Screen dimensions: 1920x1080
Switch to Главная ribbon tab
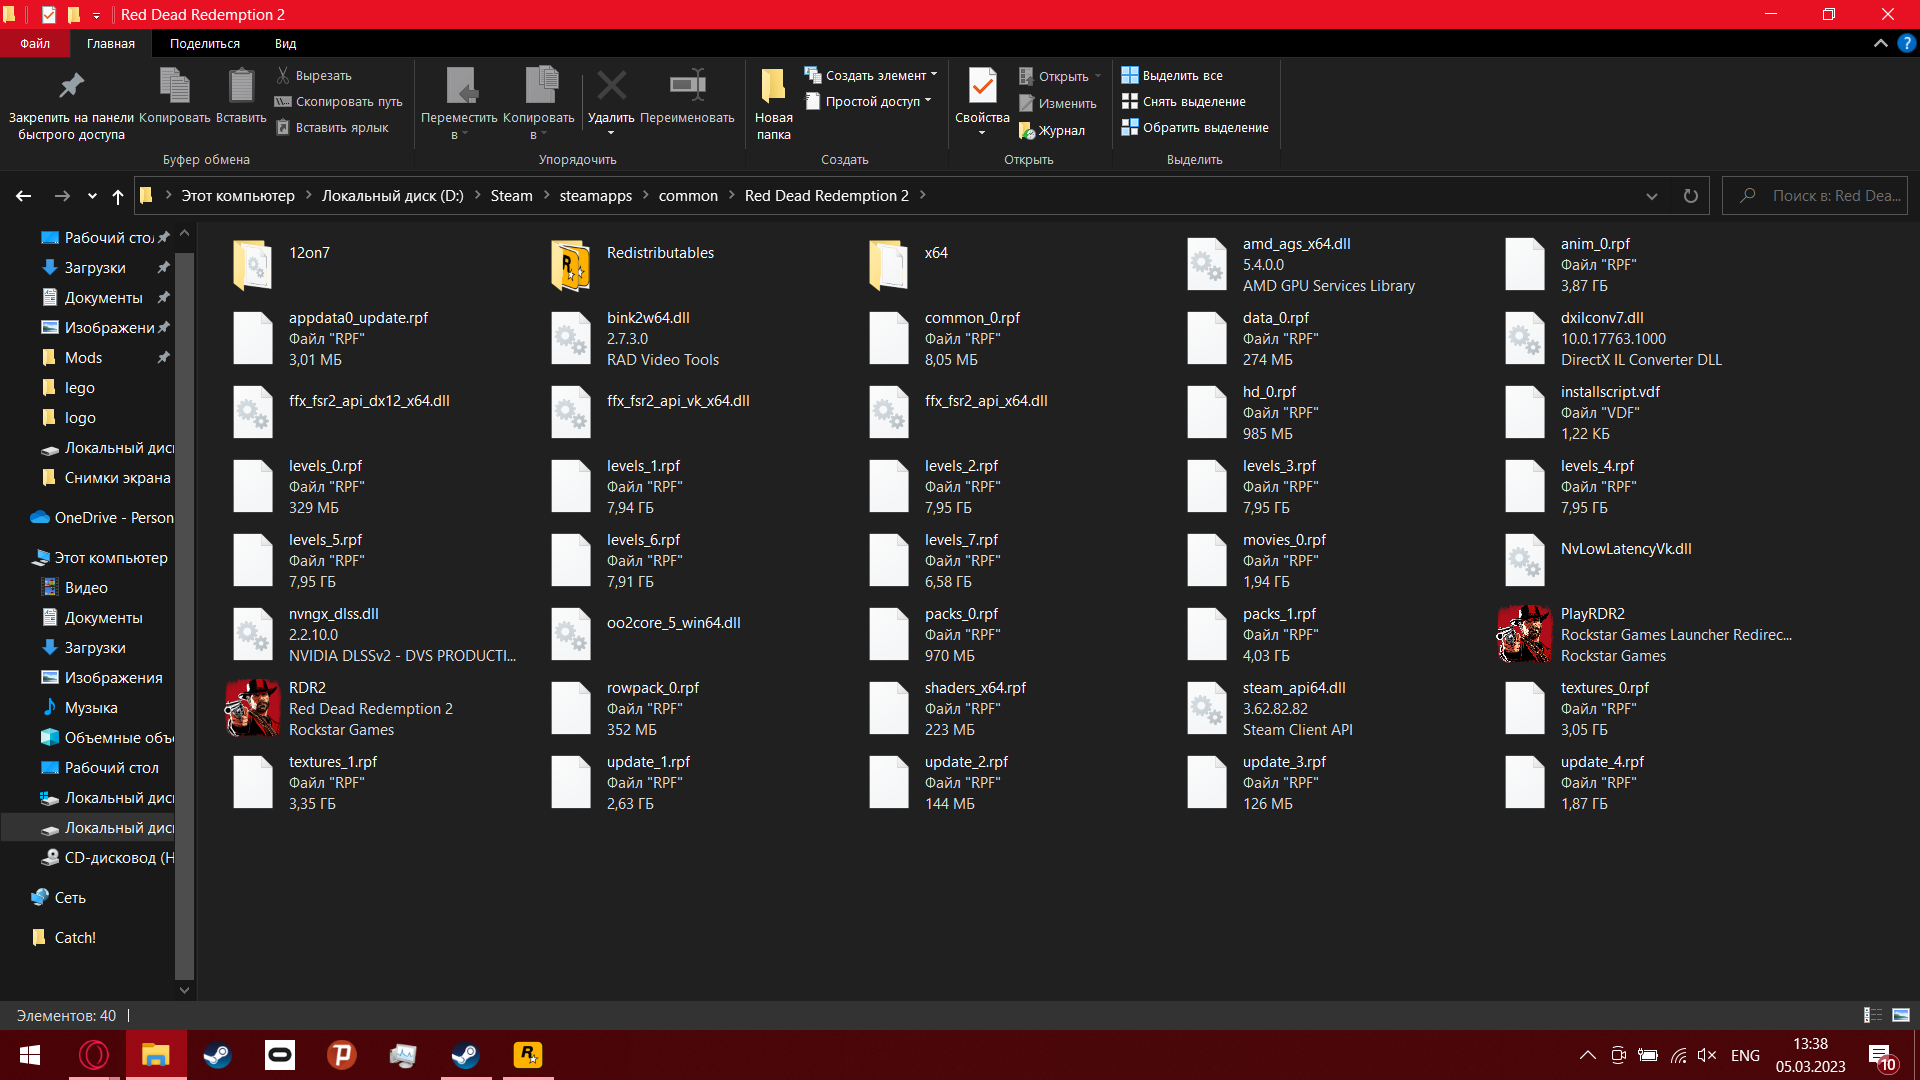(110, 43)
